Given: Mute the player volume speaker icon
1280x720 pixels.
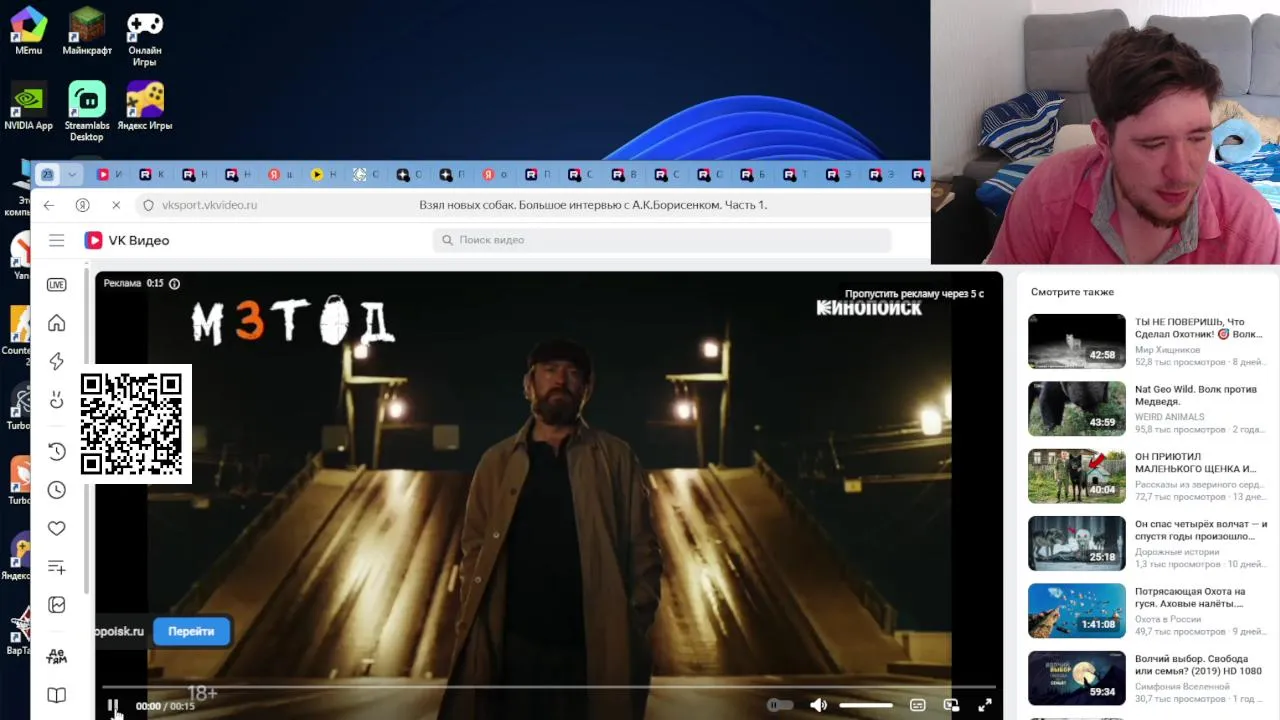Looking at the screenshot, I should click(x=818, y=705).
